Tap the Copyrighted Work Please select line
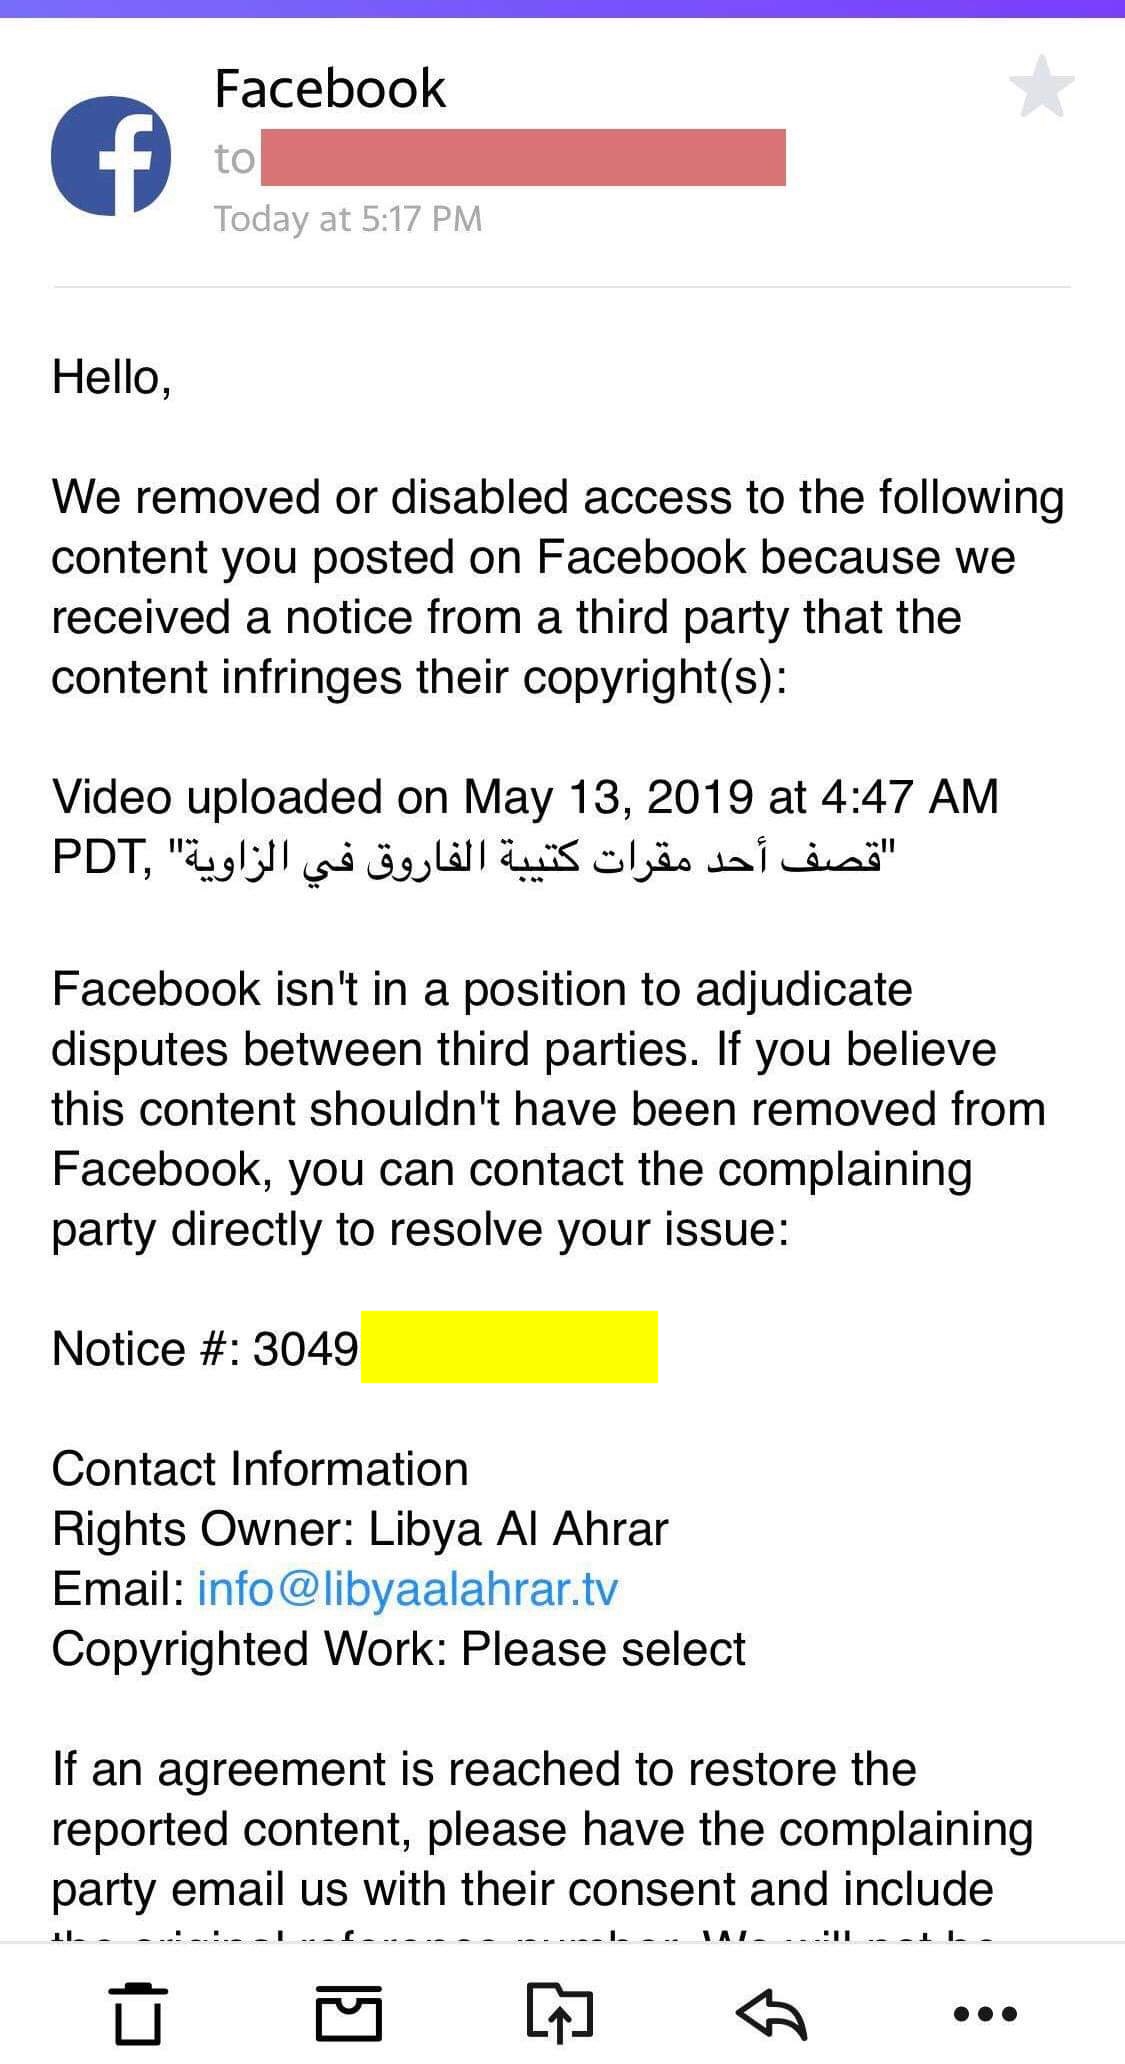The width and height of the screenshot is (1125, 2064). pos(398,1648)
